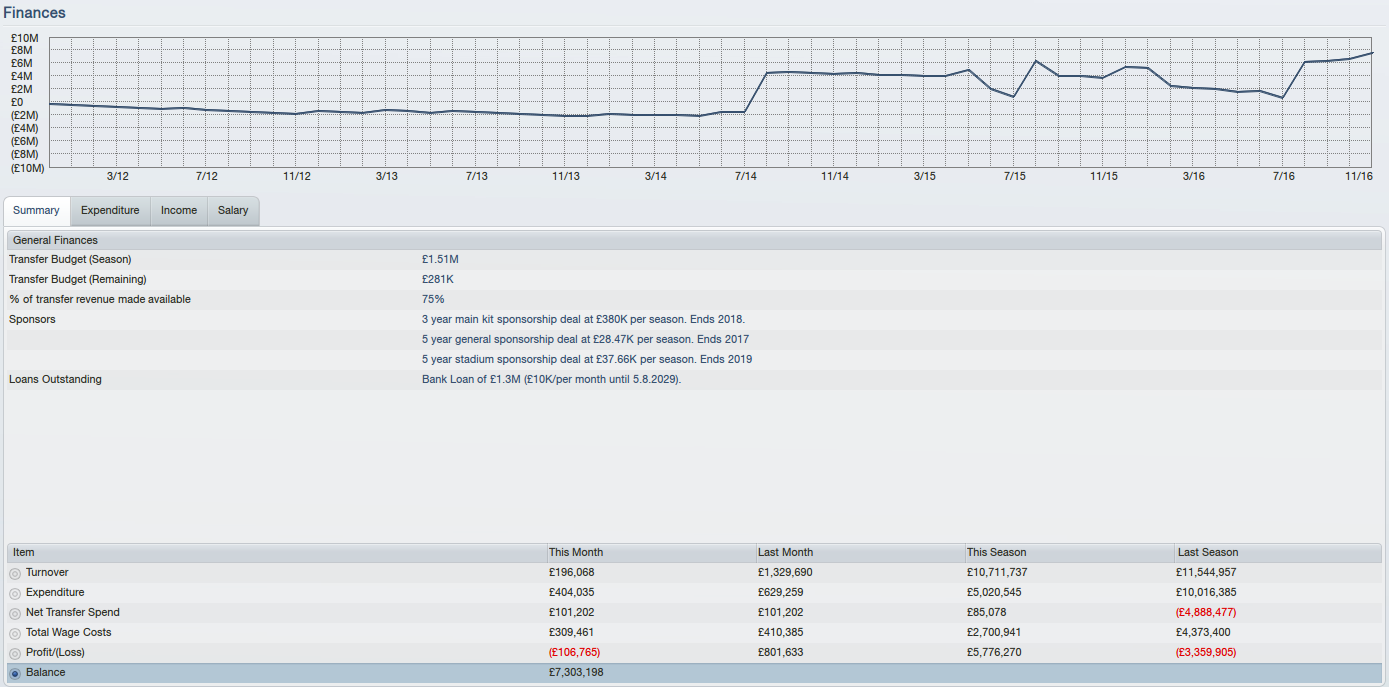This screenshot has width=1389, height=687.
Task: Pick the Profit/(Loss) radio button
Action: coord(15,653)
